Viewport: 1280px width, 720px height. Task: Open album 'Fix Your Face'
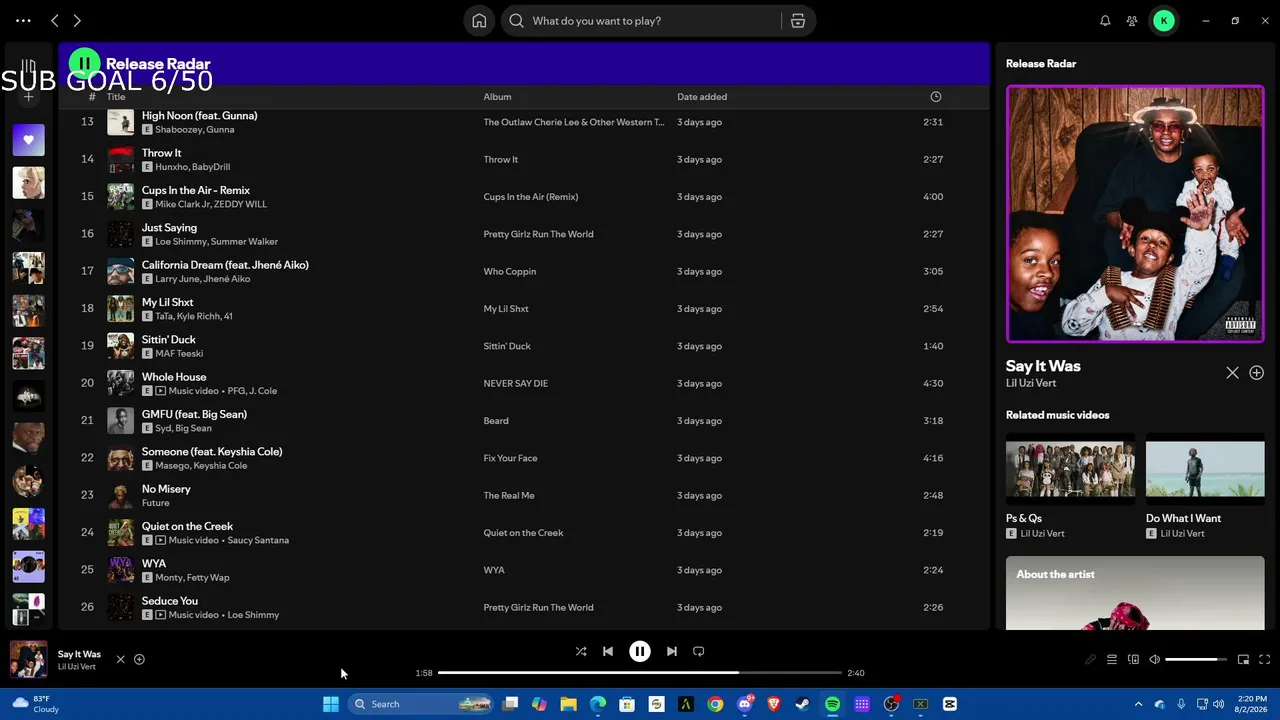click(511, 458)
